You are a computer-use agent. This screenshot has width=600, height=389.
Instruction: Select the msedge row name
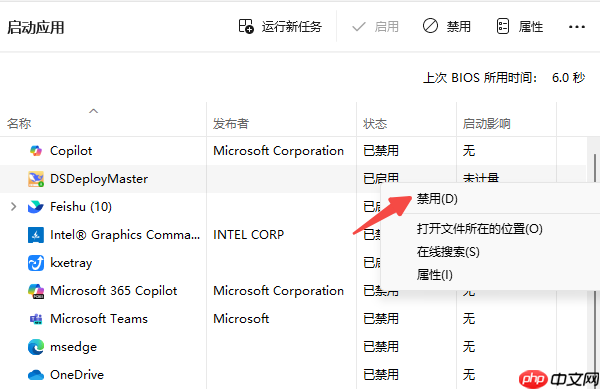[x=73, y=347]
